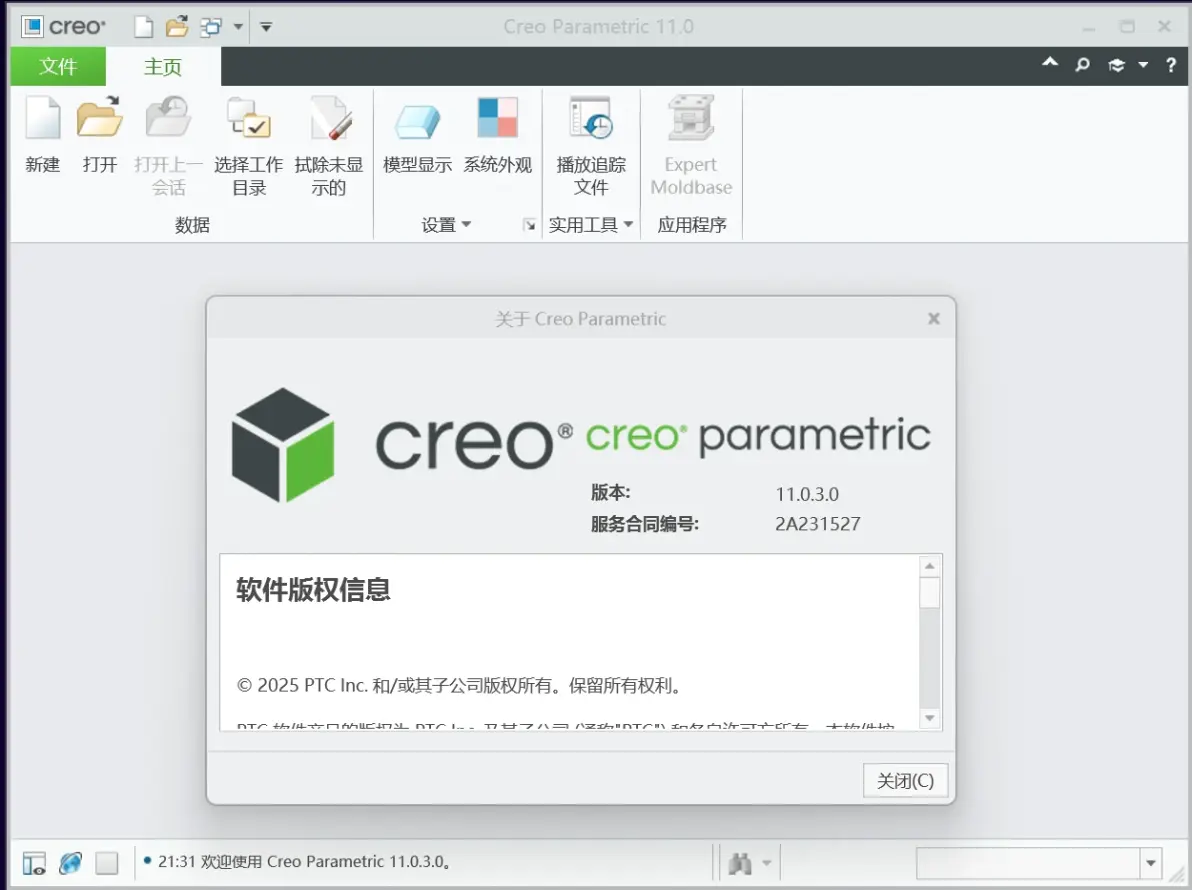
Task: Click the binoculars find icon
Action: point(740,863)
